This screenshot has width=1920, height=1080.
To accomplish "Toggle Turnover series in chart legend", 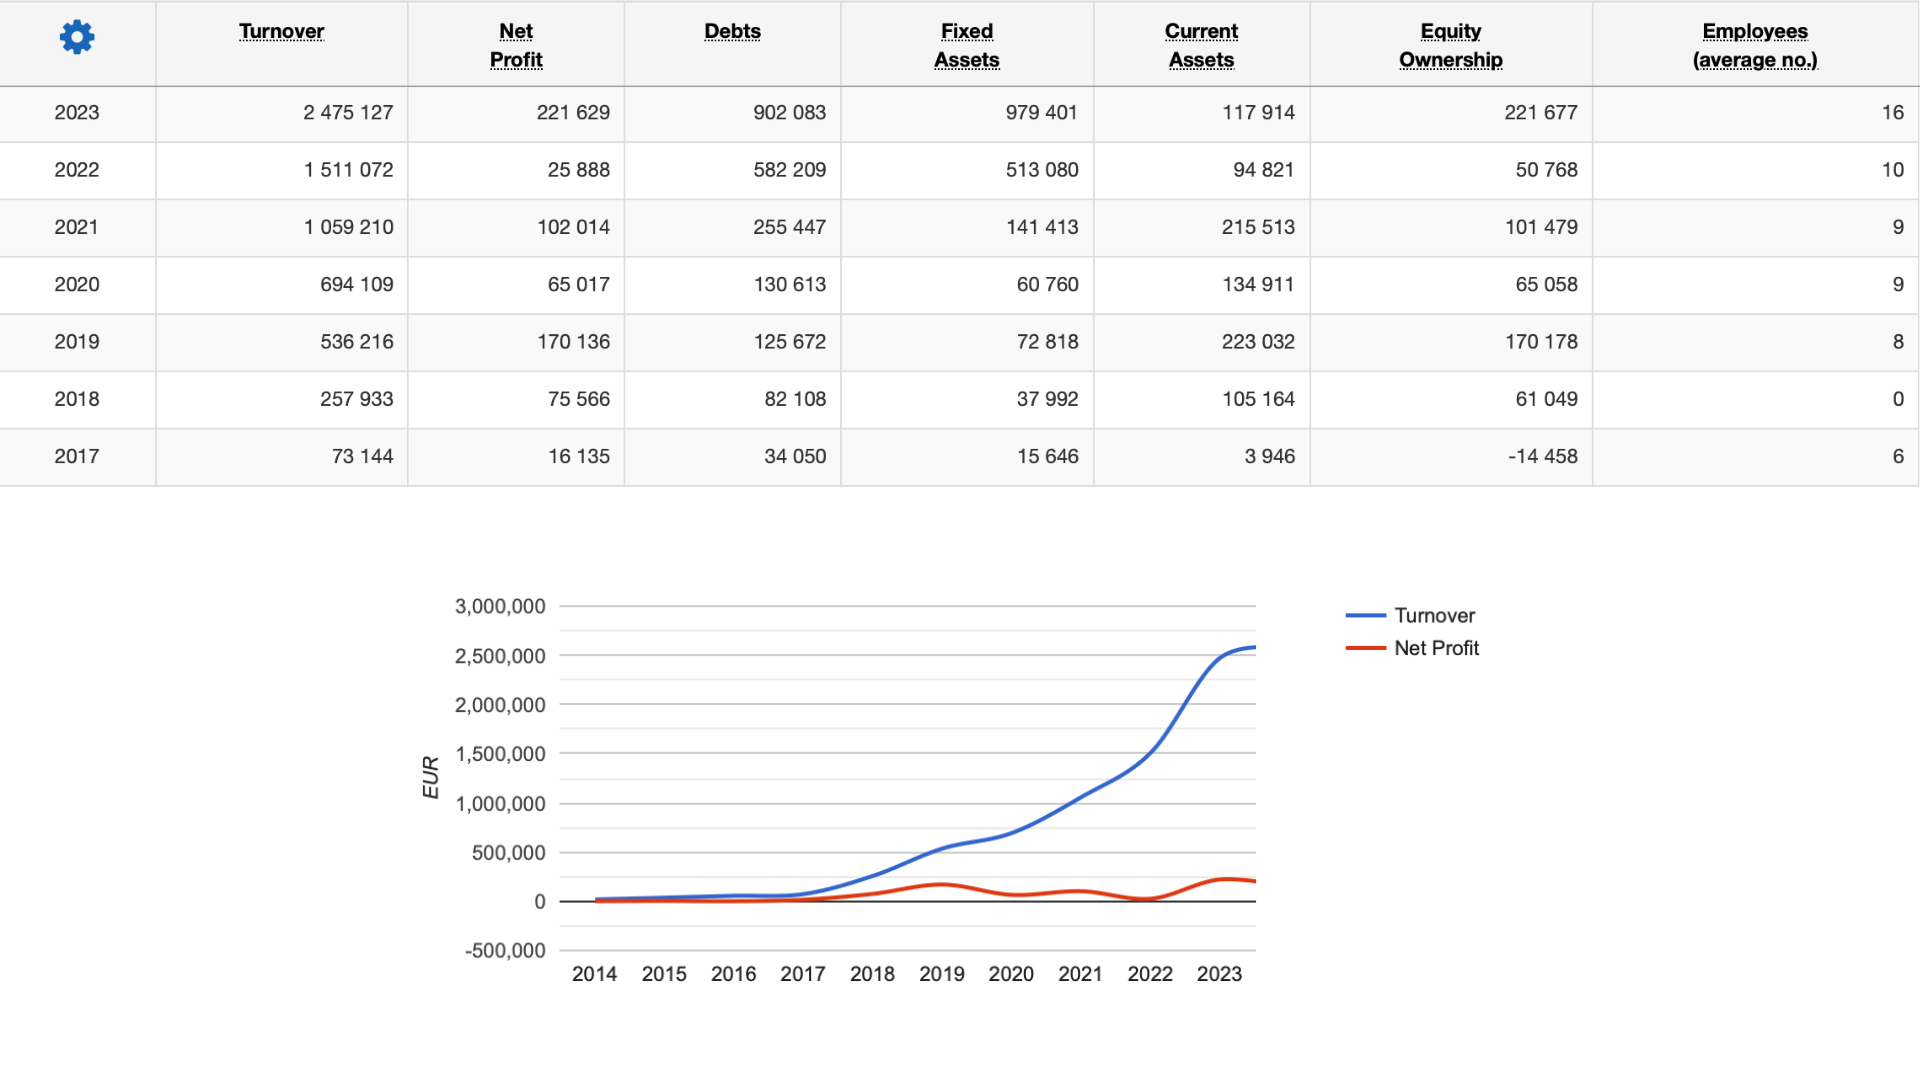I will (x=1434, y=616).
